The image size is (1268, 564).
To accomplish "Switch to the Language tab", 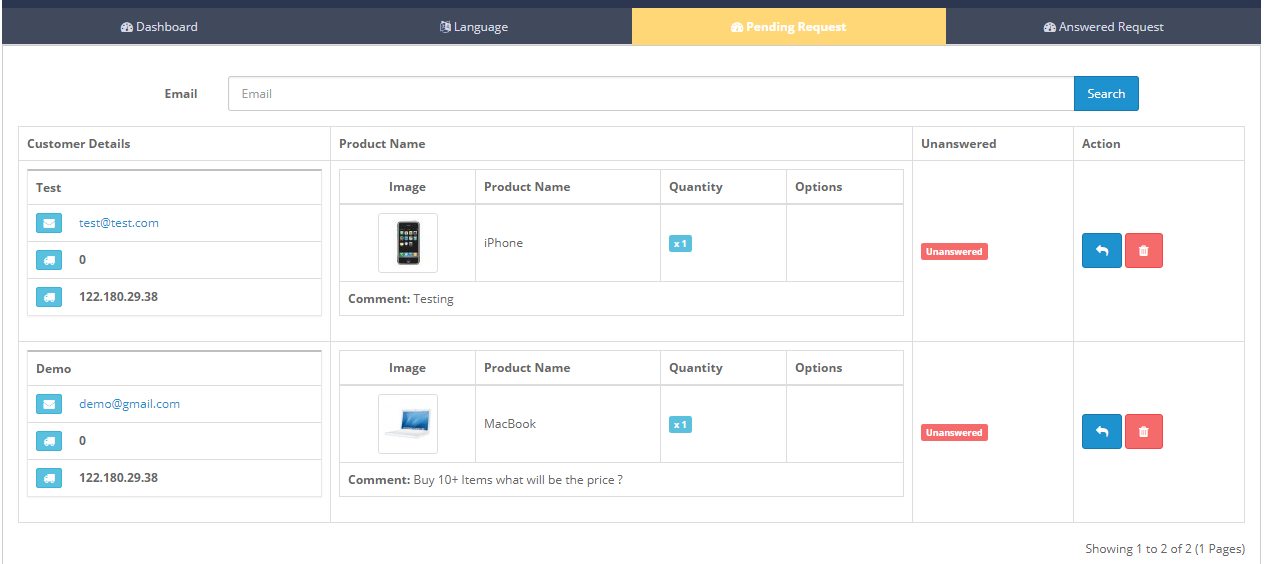I will click(474, 27).
